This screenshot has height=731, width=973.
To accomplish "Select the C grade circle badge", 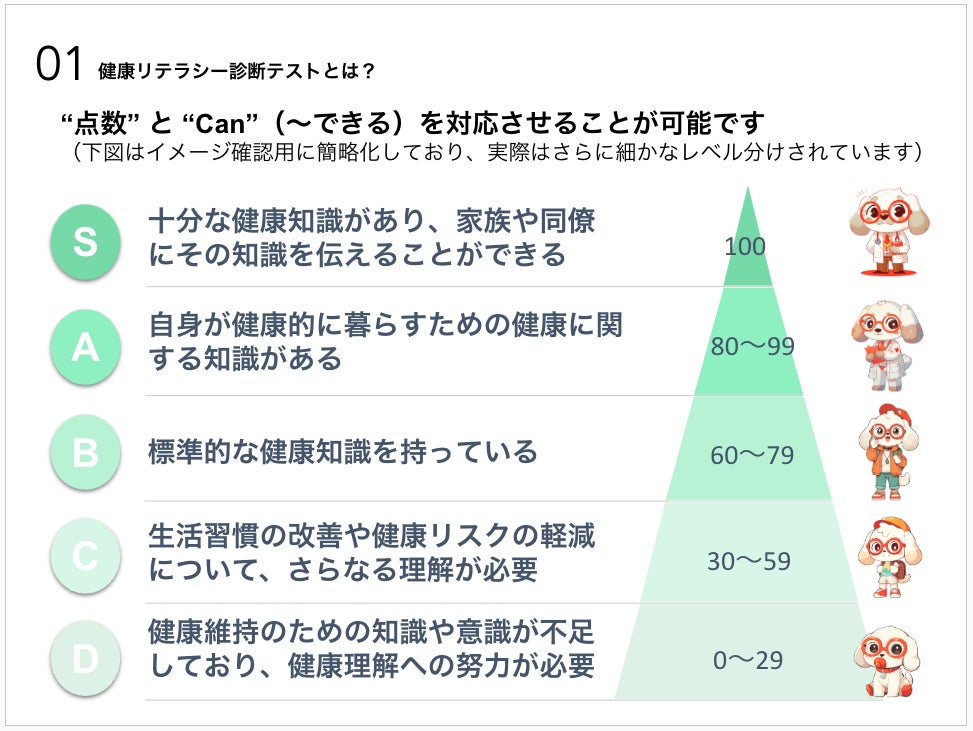I will [85, 556].
